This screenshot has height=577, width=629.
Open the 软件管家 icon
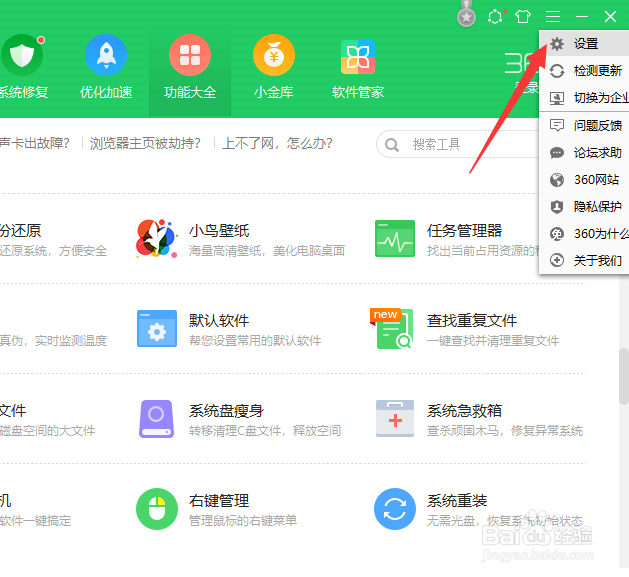[358, 57]
